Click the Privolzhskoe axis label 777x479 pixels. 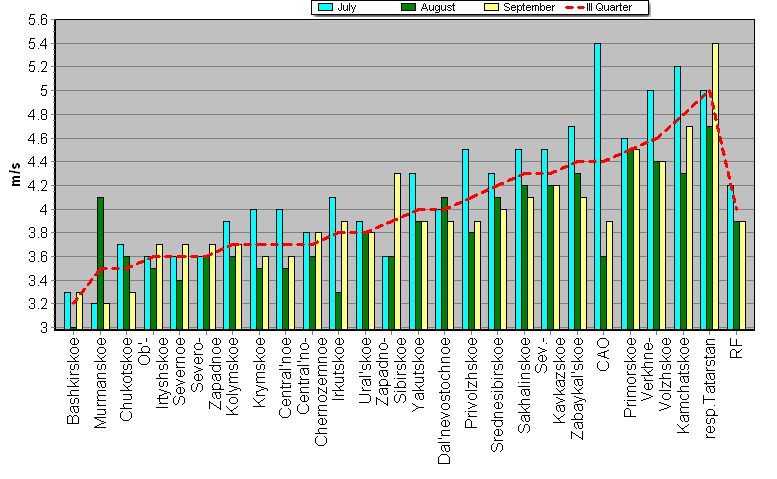tap(471, 382)
